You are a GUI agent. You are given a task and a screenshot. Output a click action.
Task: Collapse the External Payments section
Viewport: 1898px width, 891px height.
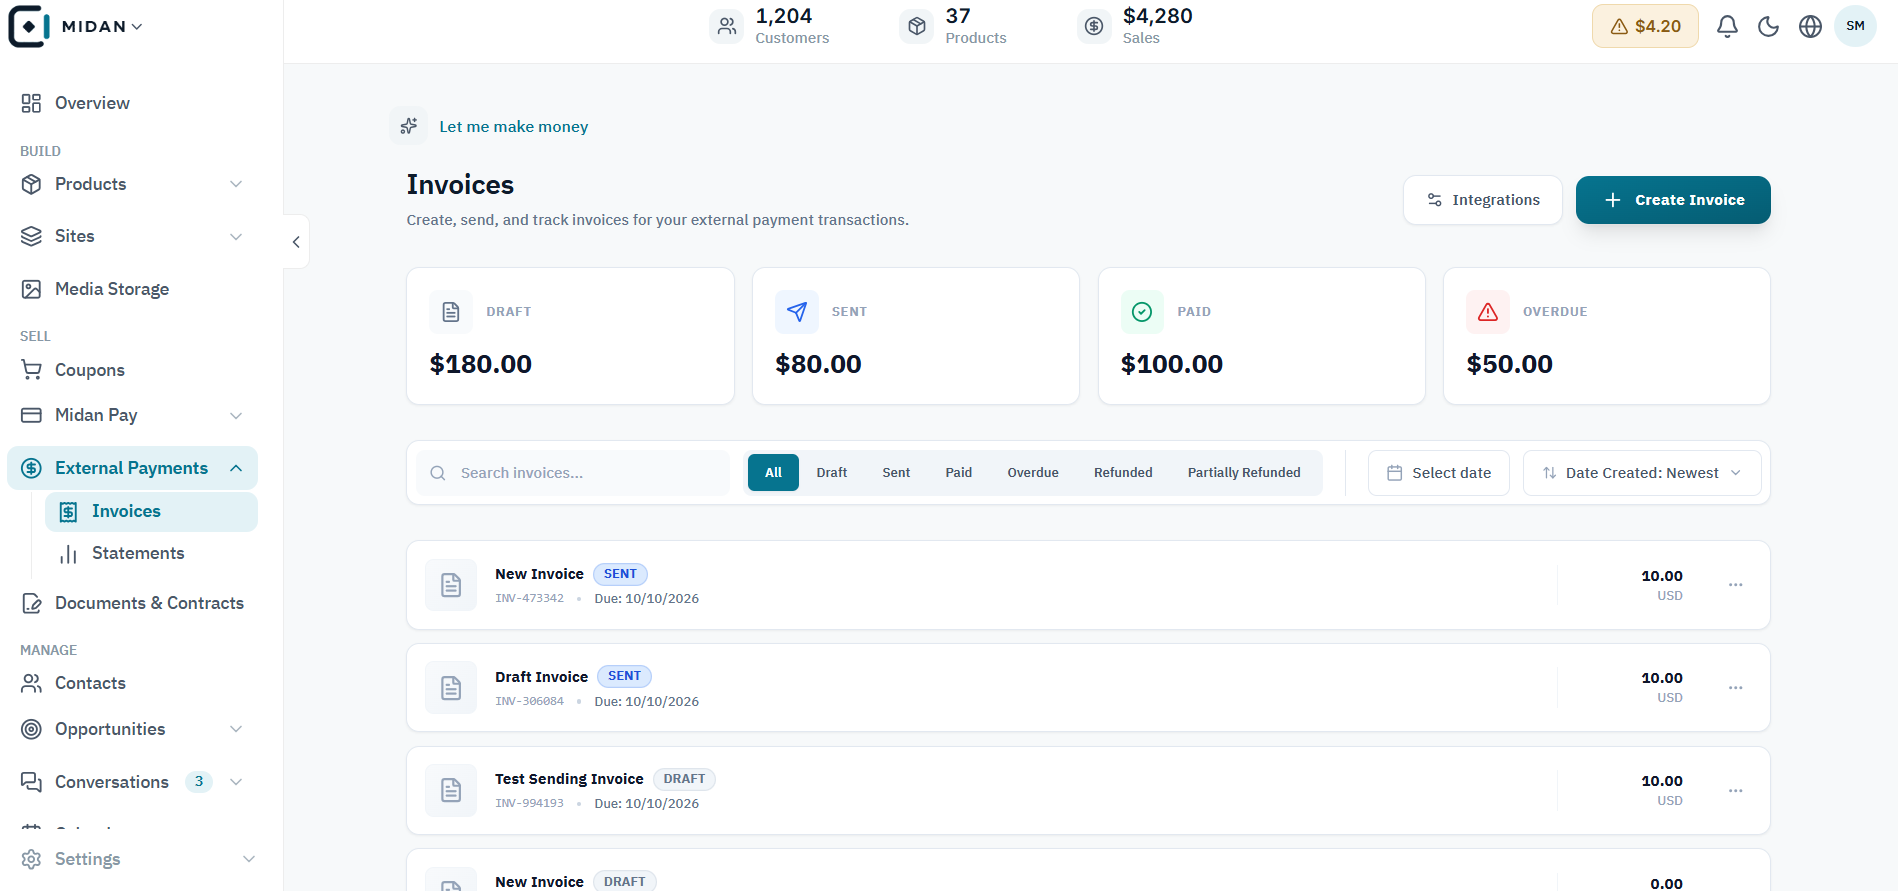236,469
